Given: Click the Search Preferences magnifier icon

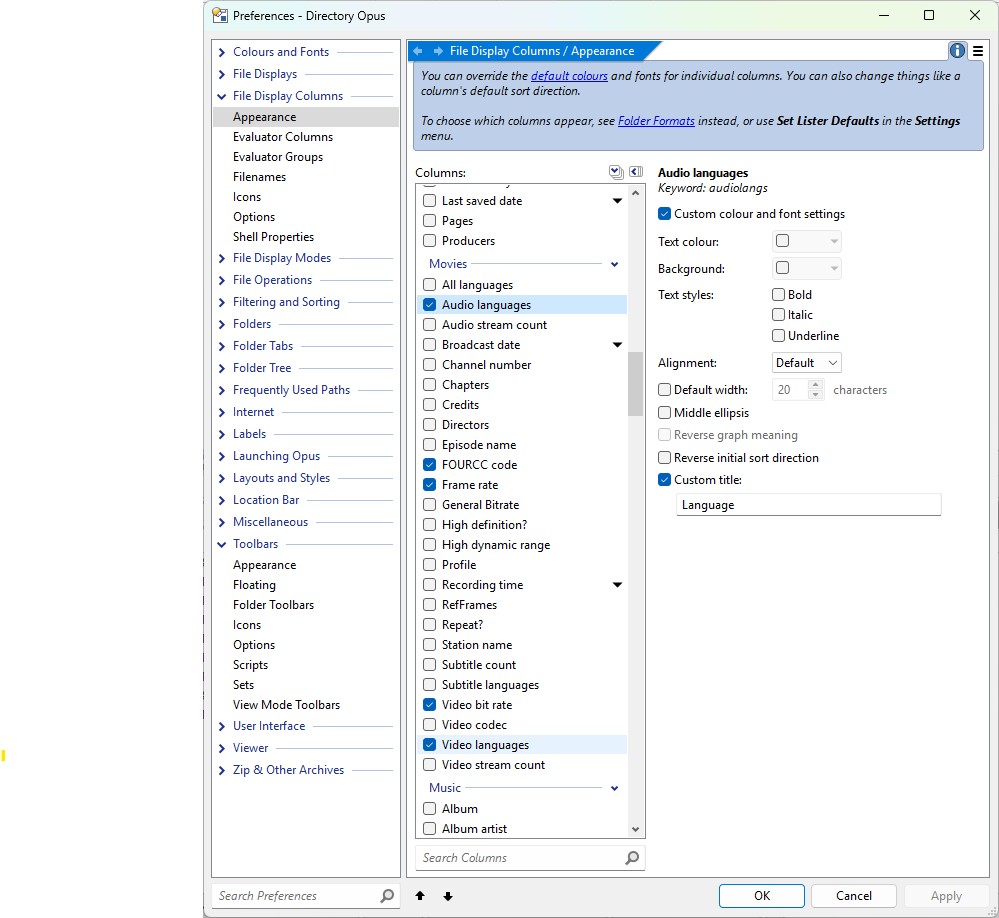Looking at the screenshot, I should 387,896.
